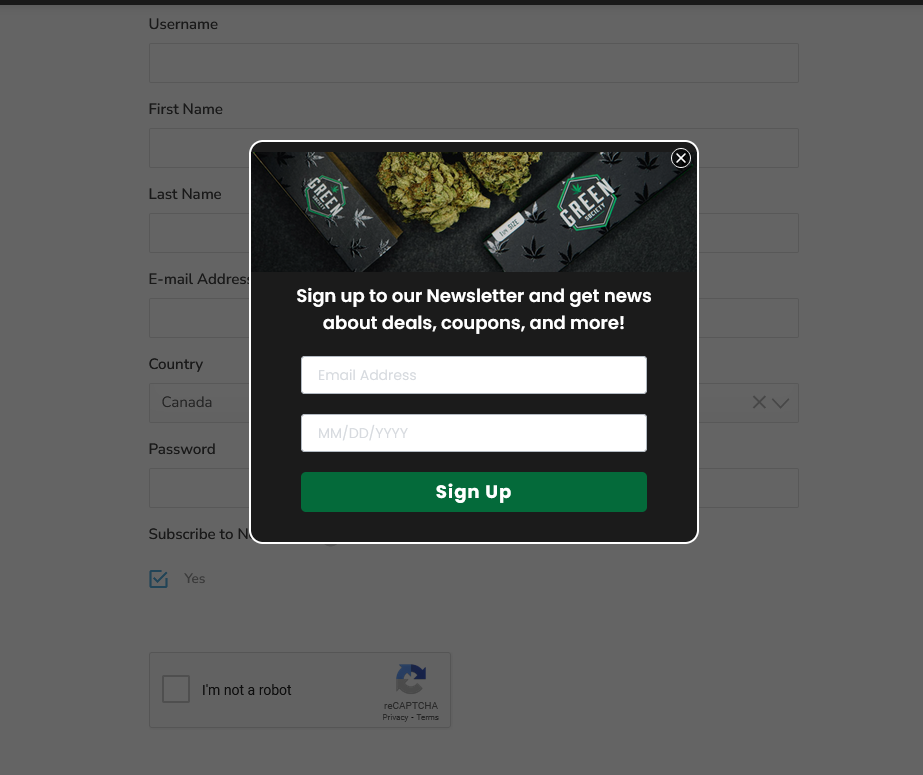Expand the Country dropdown arrow

tap(780, 403)
